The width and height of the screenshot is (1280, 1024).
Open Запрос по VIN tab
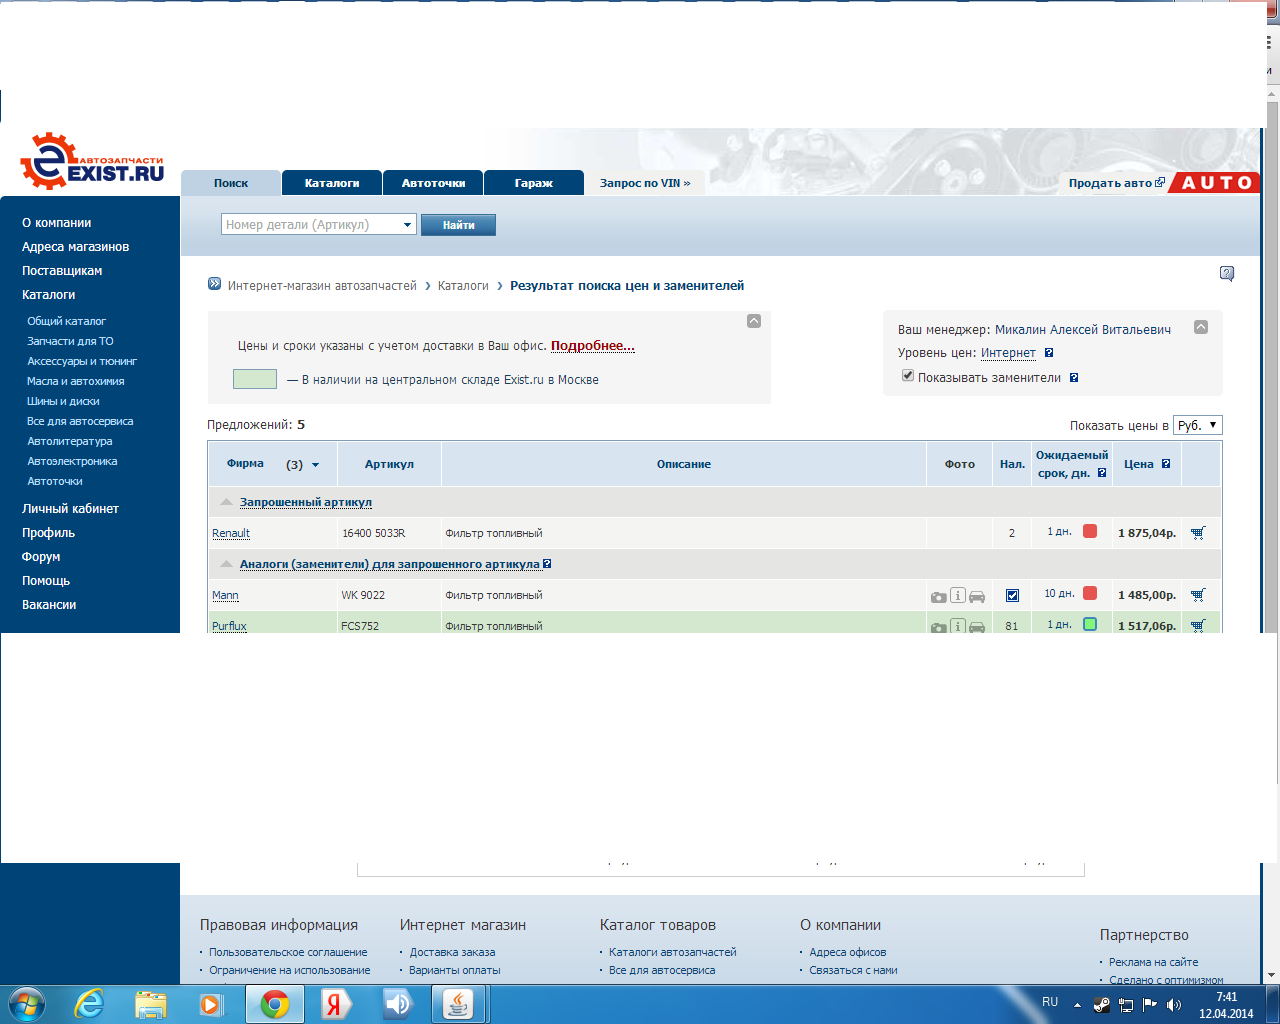click(645, 183)
